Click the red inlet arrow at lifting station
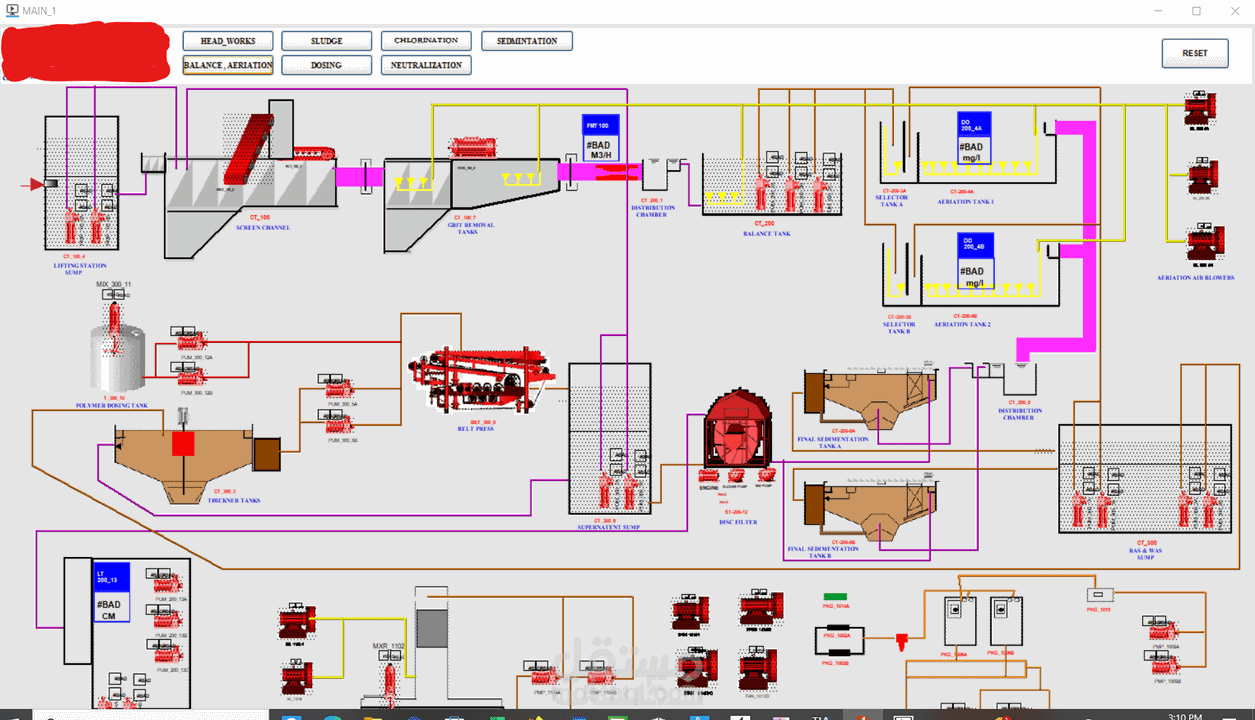1255x720 pixels. pyautogui.click(x=35, y=184)
